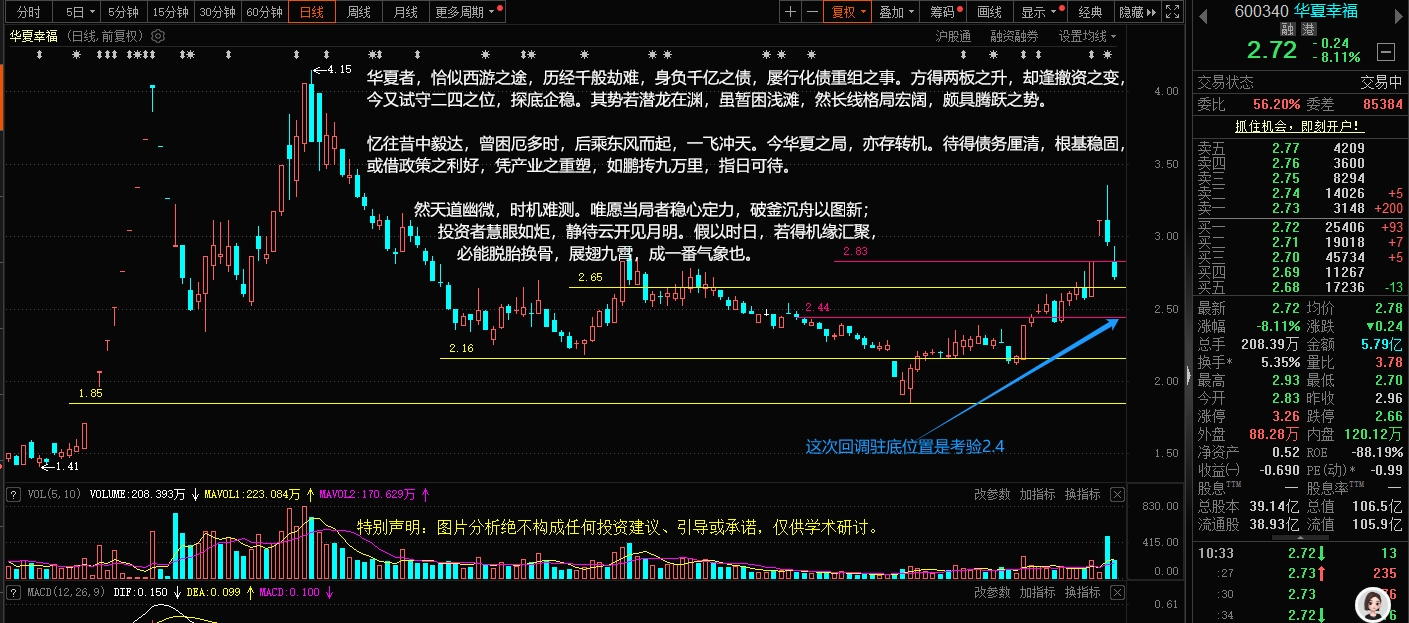The image size is (1409, 623).
Task: Switch to 30分钟 chart period
Action: point(216,12)
